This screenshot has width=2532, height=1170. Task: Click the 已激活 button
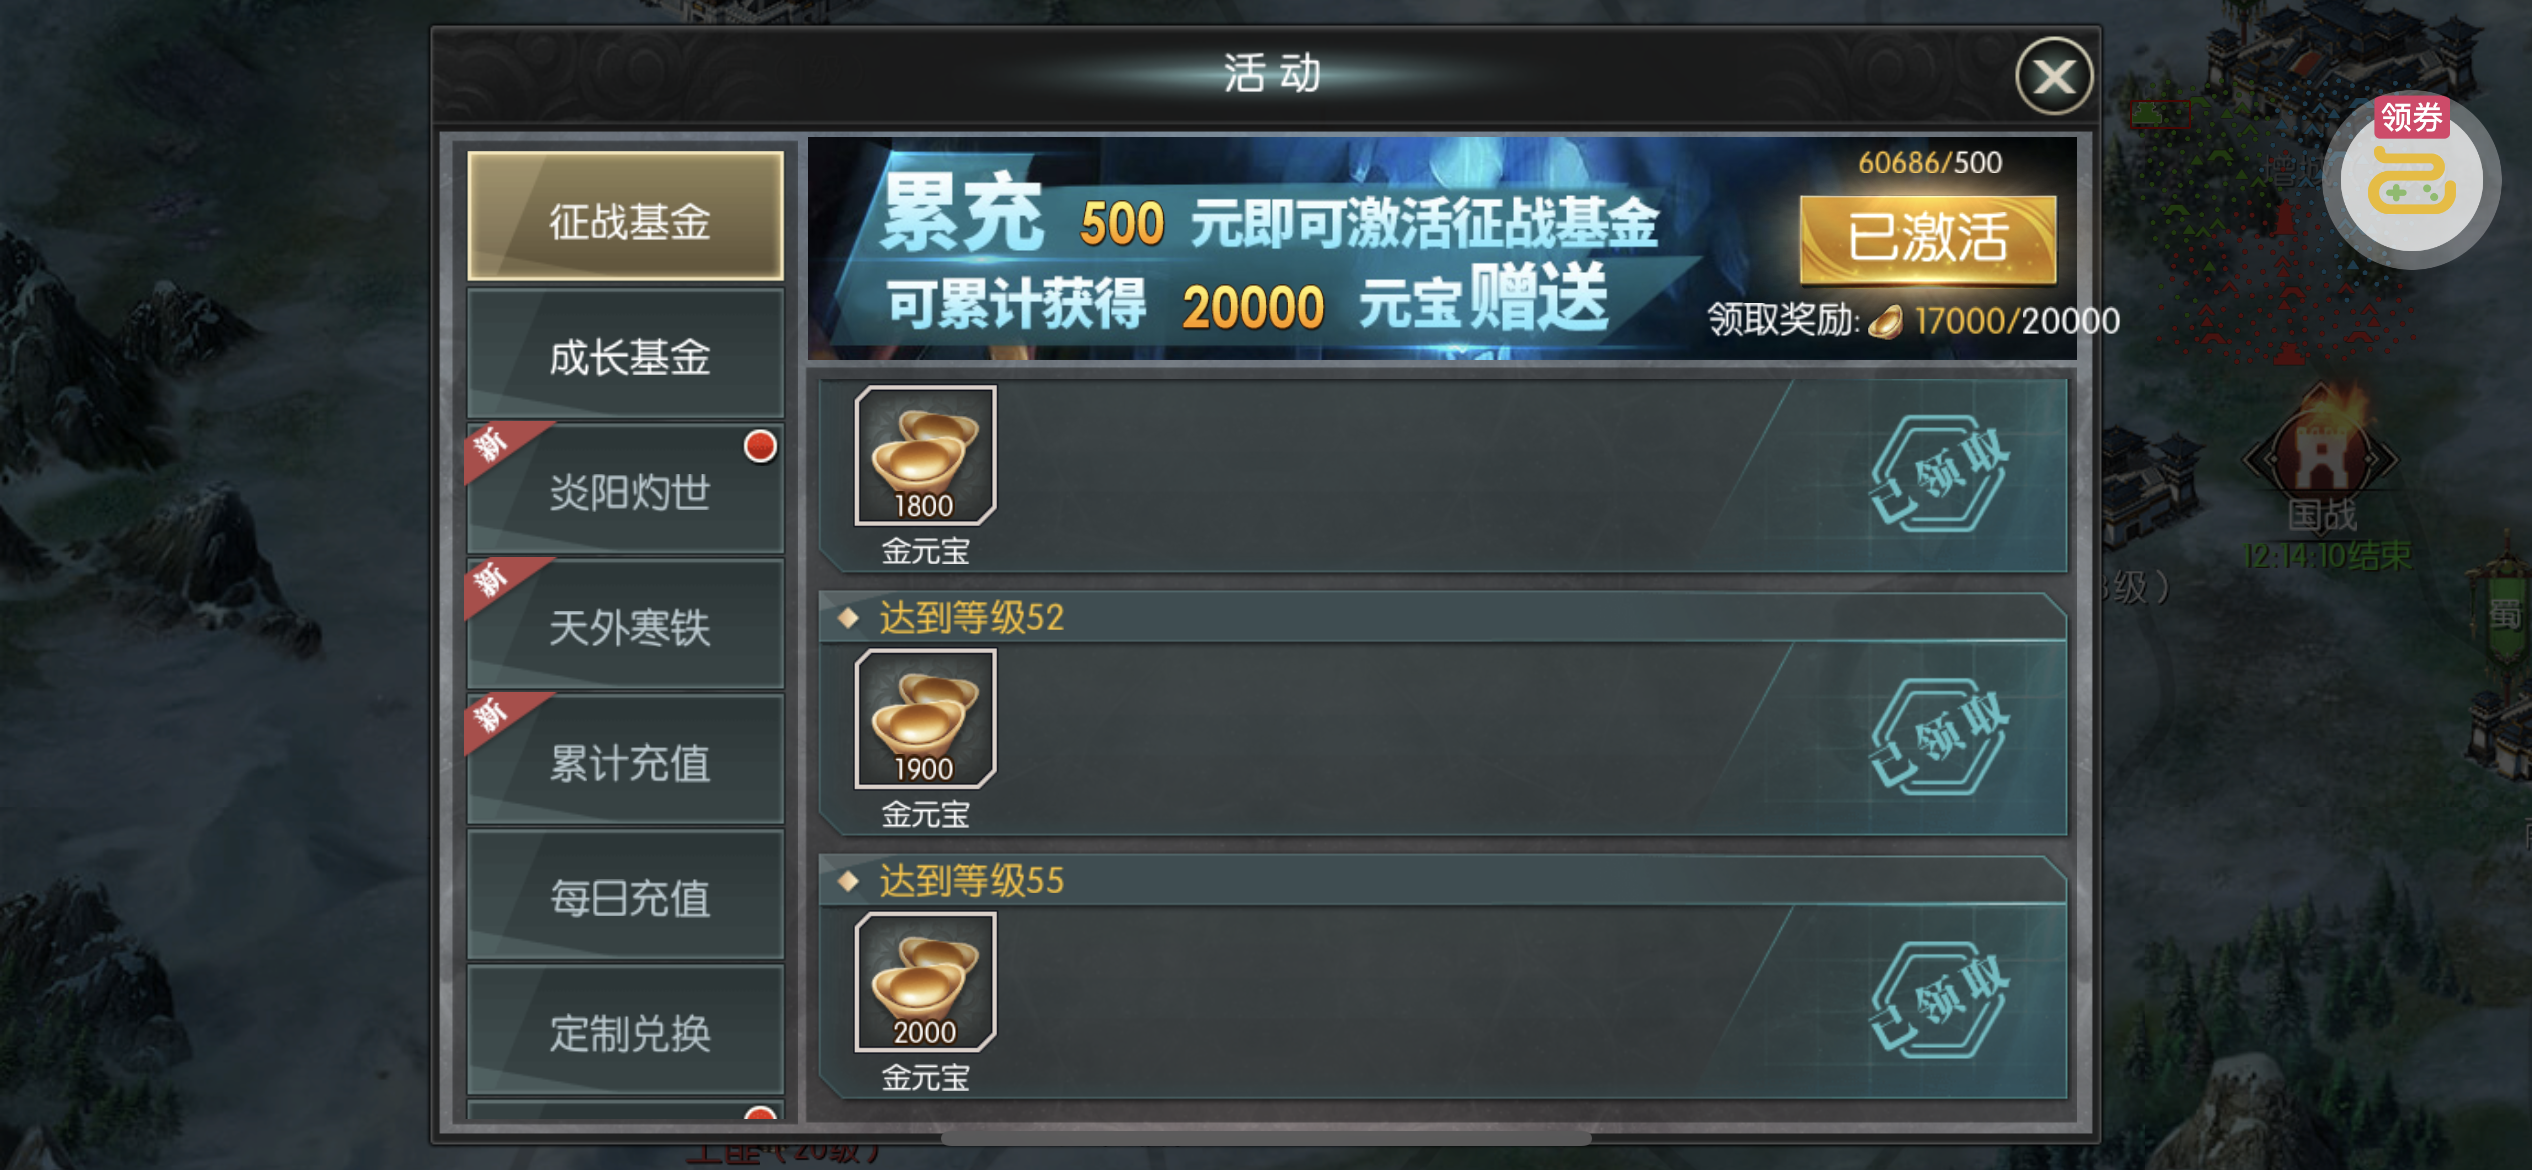1928,239
